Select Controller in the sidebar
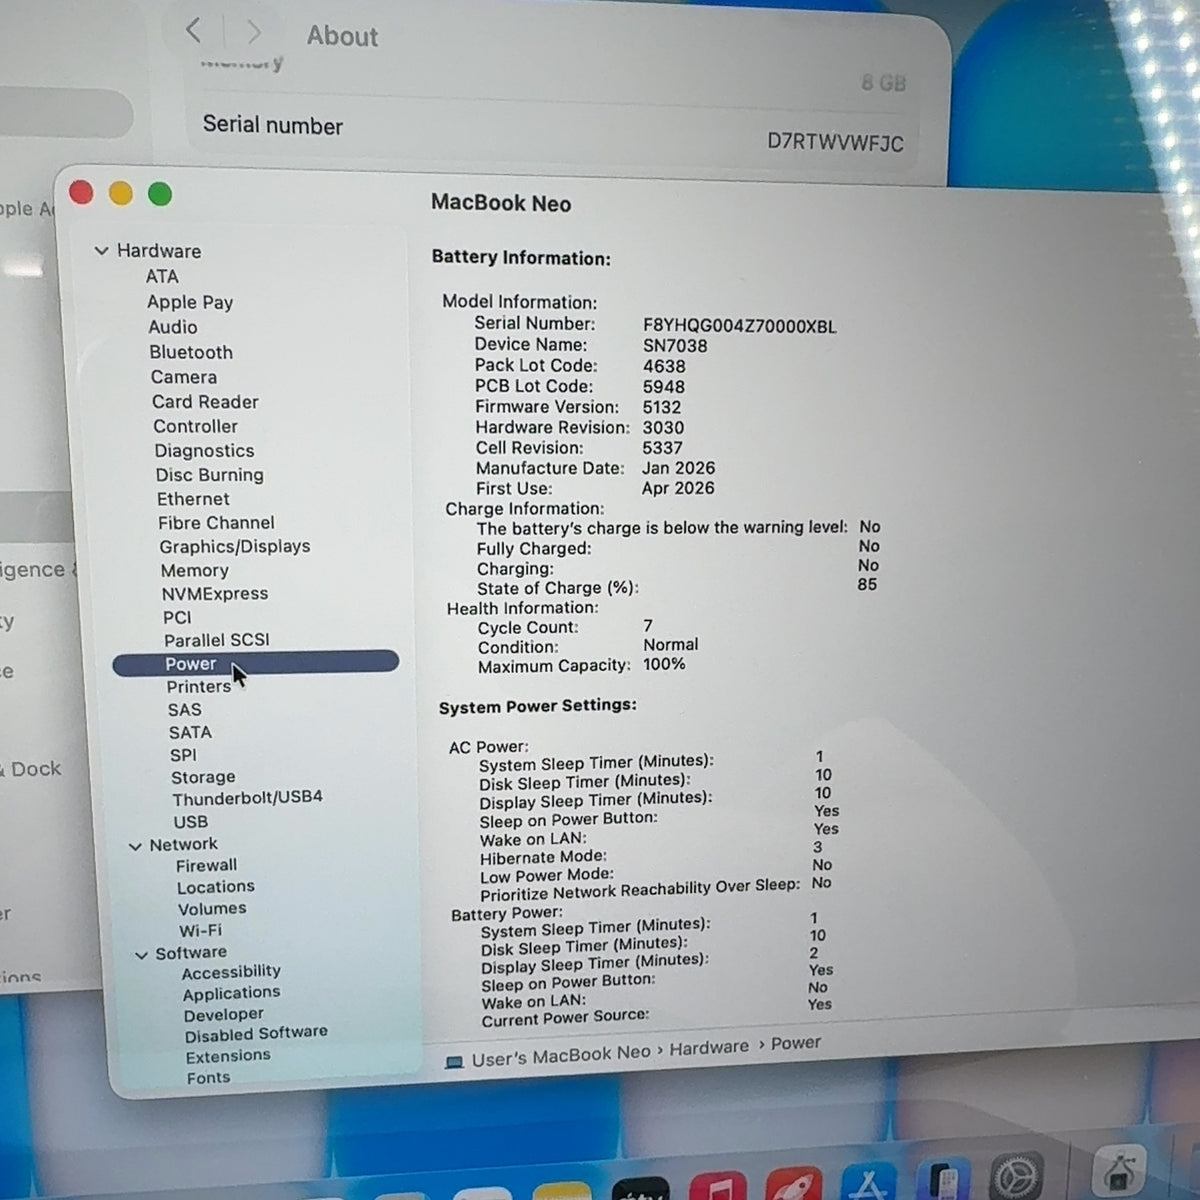1200x1200 pixels. [195, 426]
